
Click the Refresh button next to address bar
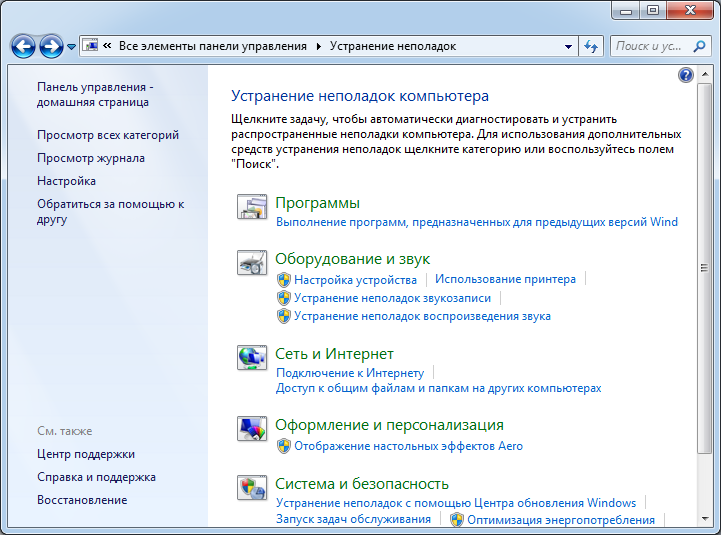(x=591, y=46)
